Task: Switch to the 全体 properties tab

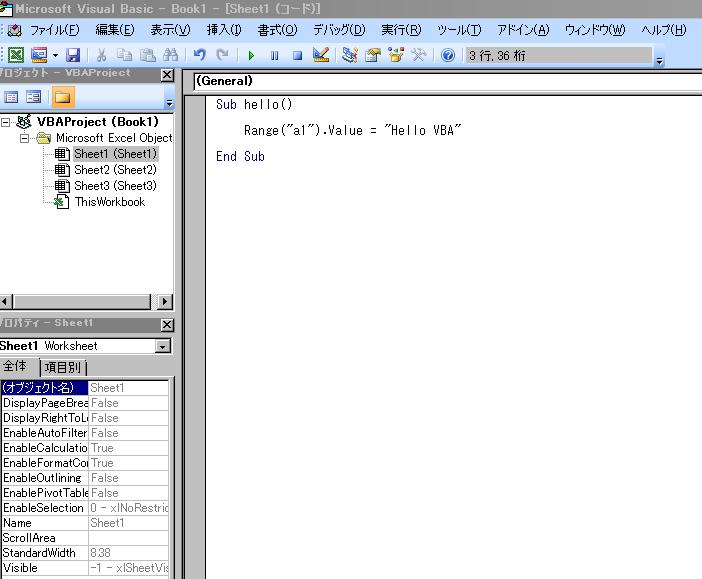Action: 15,366
